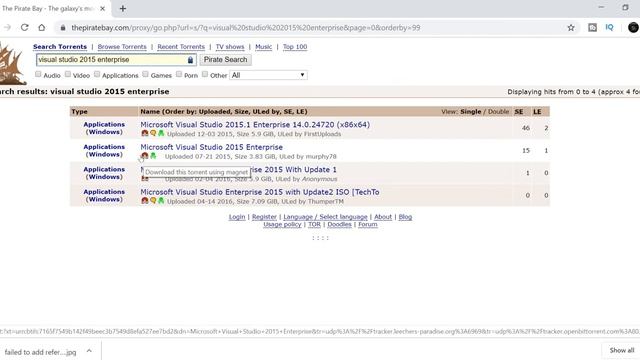Switch results view to Double
The image size is (640, 360).
498,111
